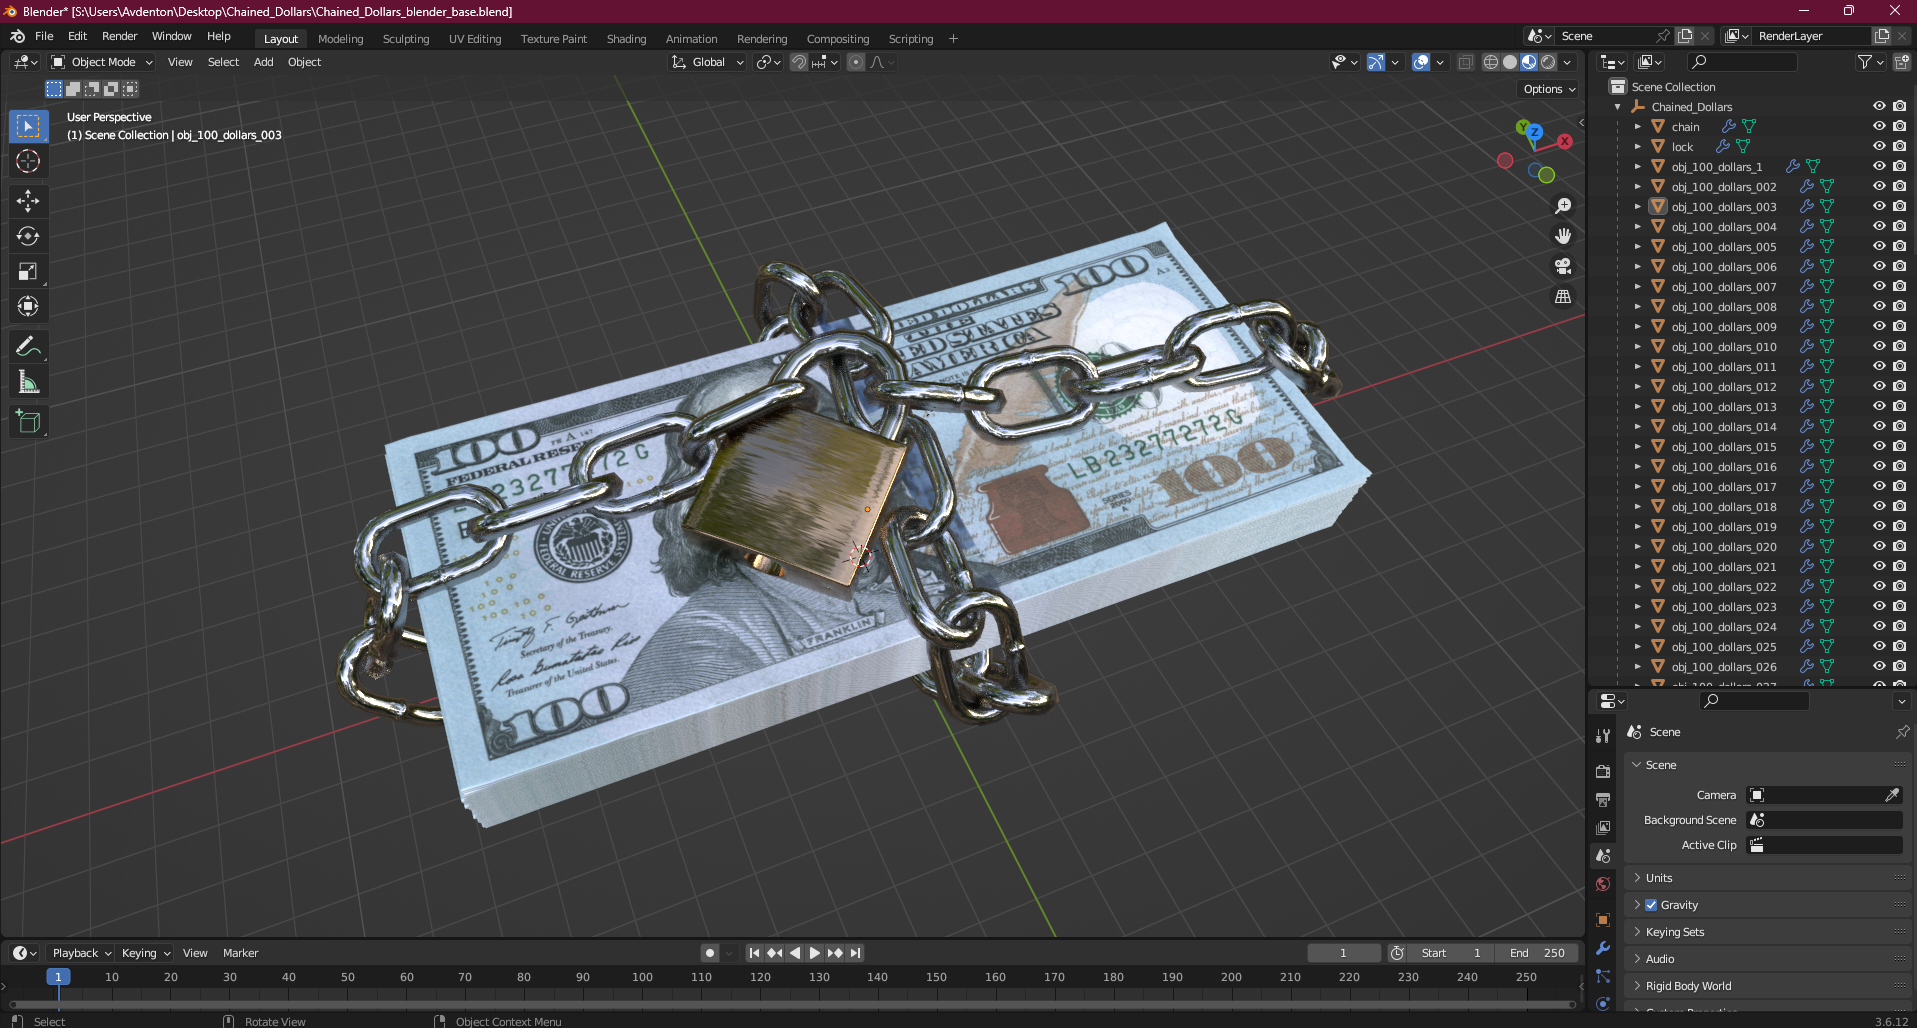Toggle the auto keying record button
The height and width of the screenshot is (1028, 1917).
click(710, 953)
